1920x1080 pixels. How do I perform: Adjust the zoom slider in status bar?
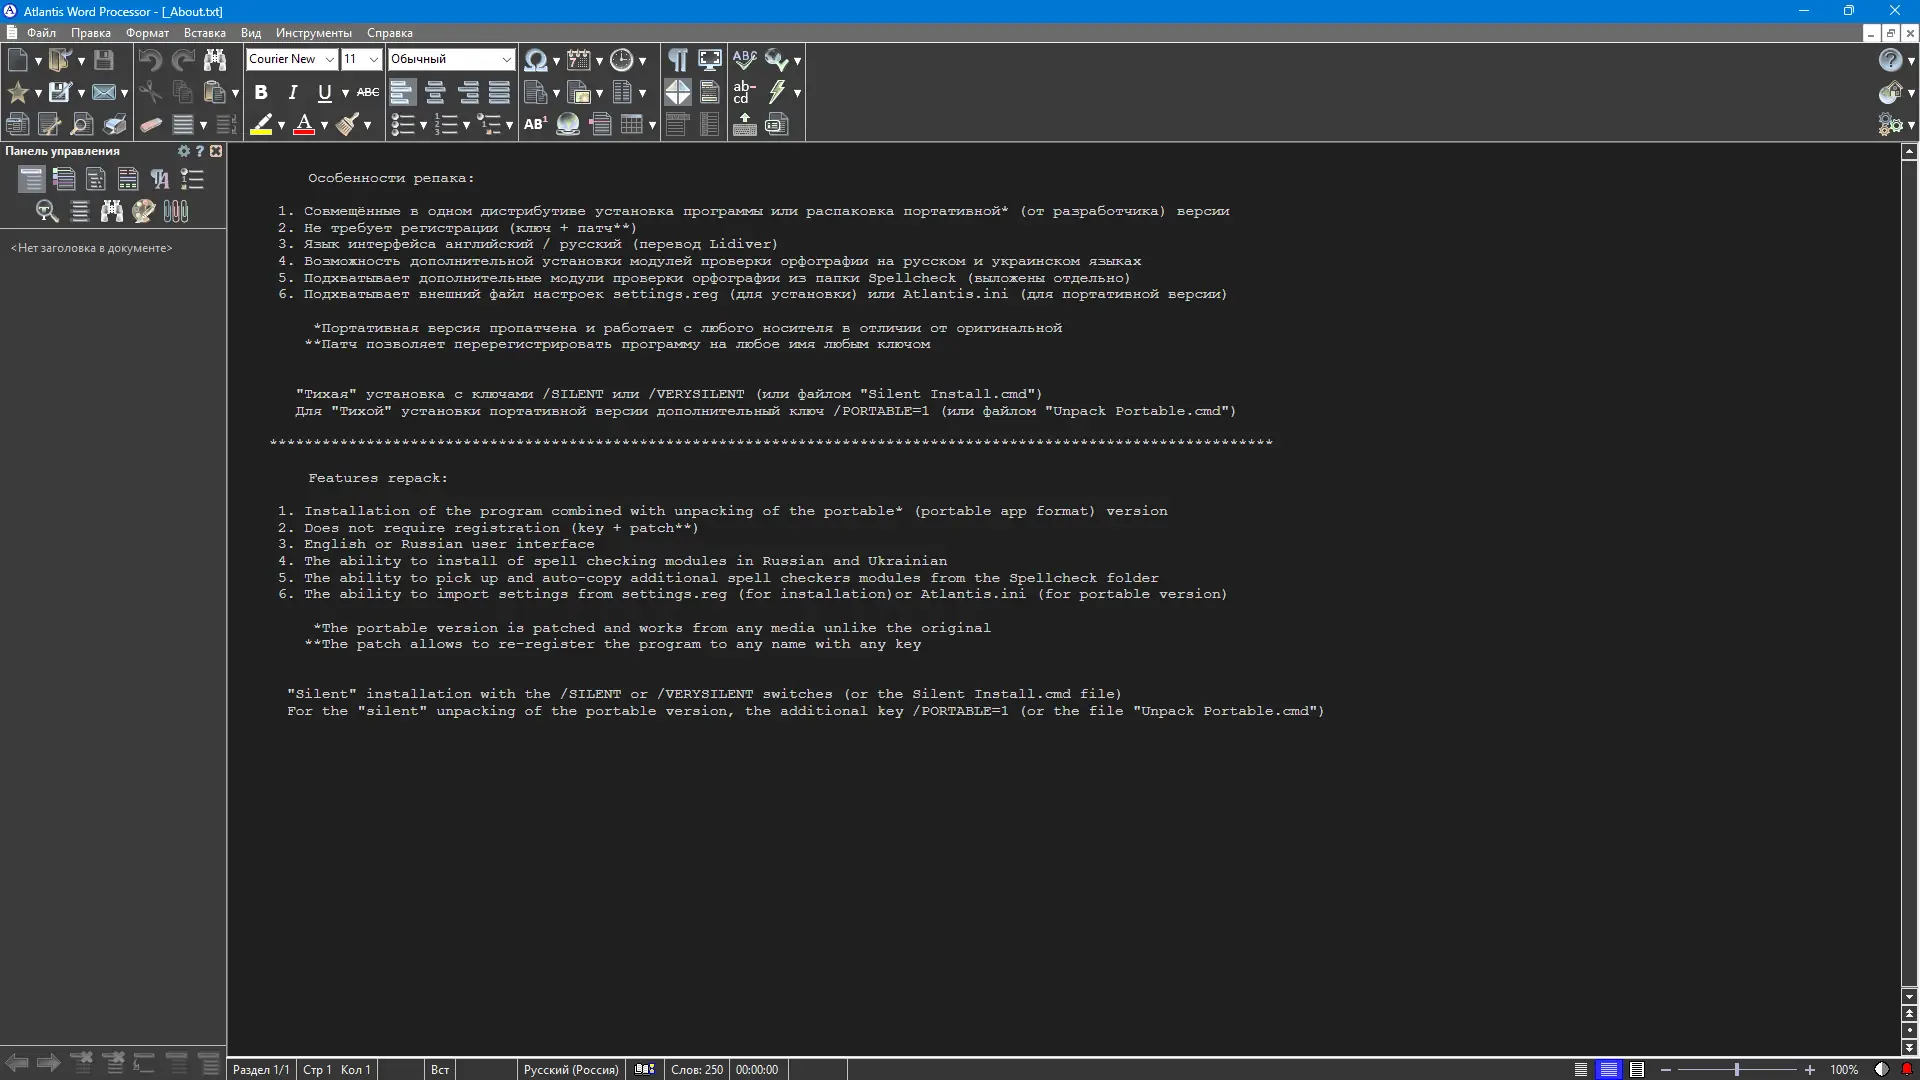point(1737,1070)
